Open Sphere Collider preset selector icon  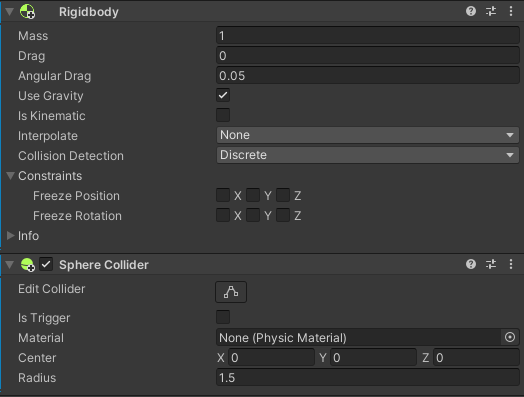click(x=491, y=264)
